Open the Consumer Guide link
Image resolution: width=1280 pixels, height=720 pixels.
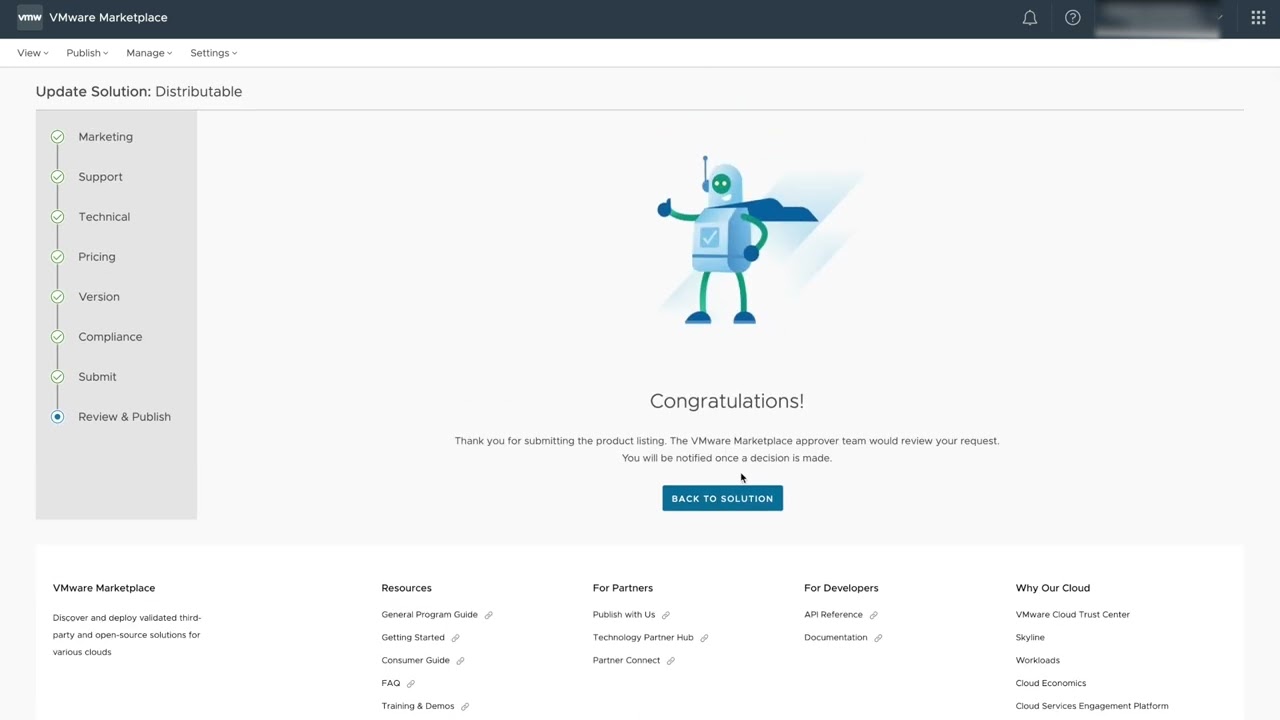coord(415,661)
